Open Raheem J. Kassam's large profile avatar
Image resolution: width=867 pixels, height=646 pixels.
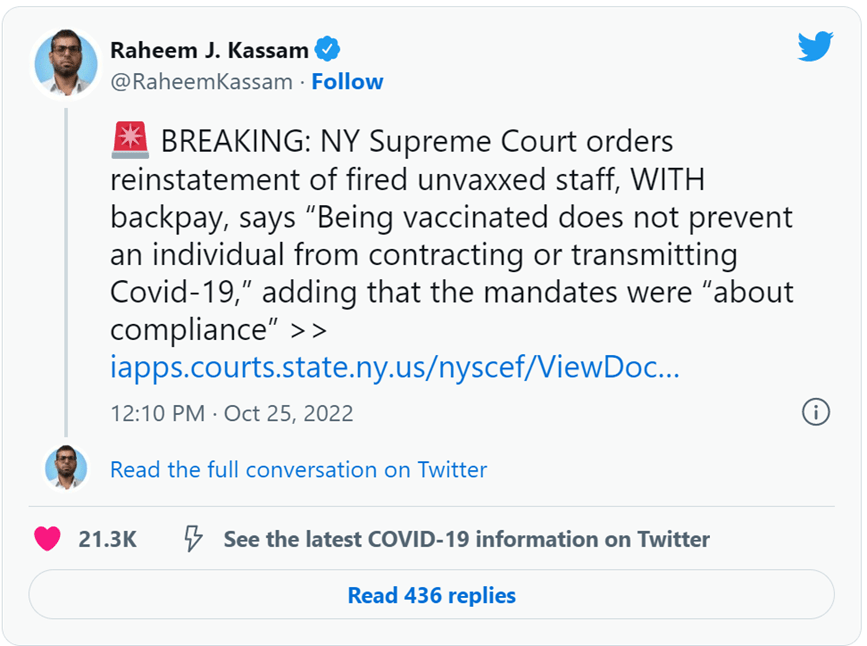click(66, 64)
